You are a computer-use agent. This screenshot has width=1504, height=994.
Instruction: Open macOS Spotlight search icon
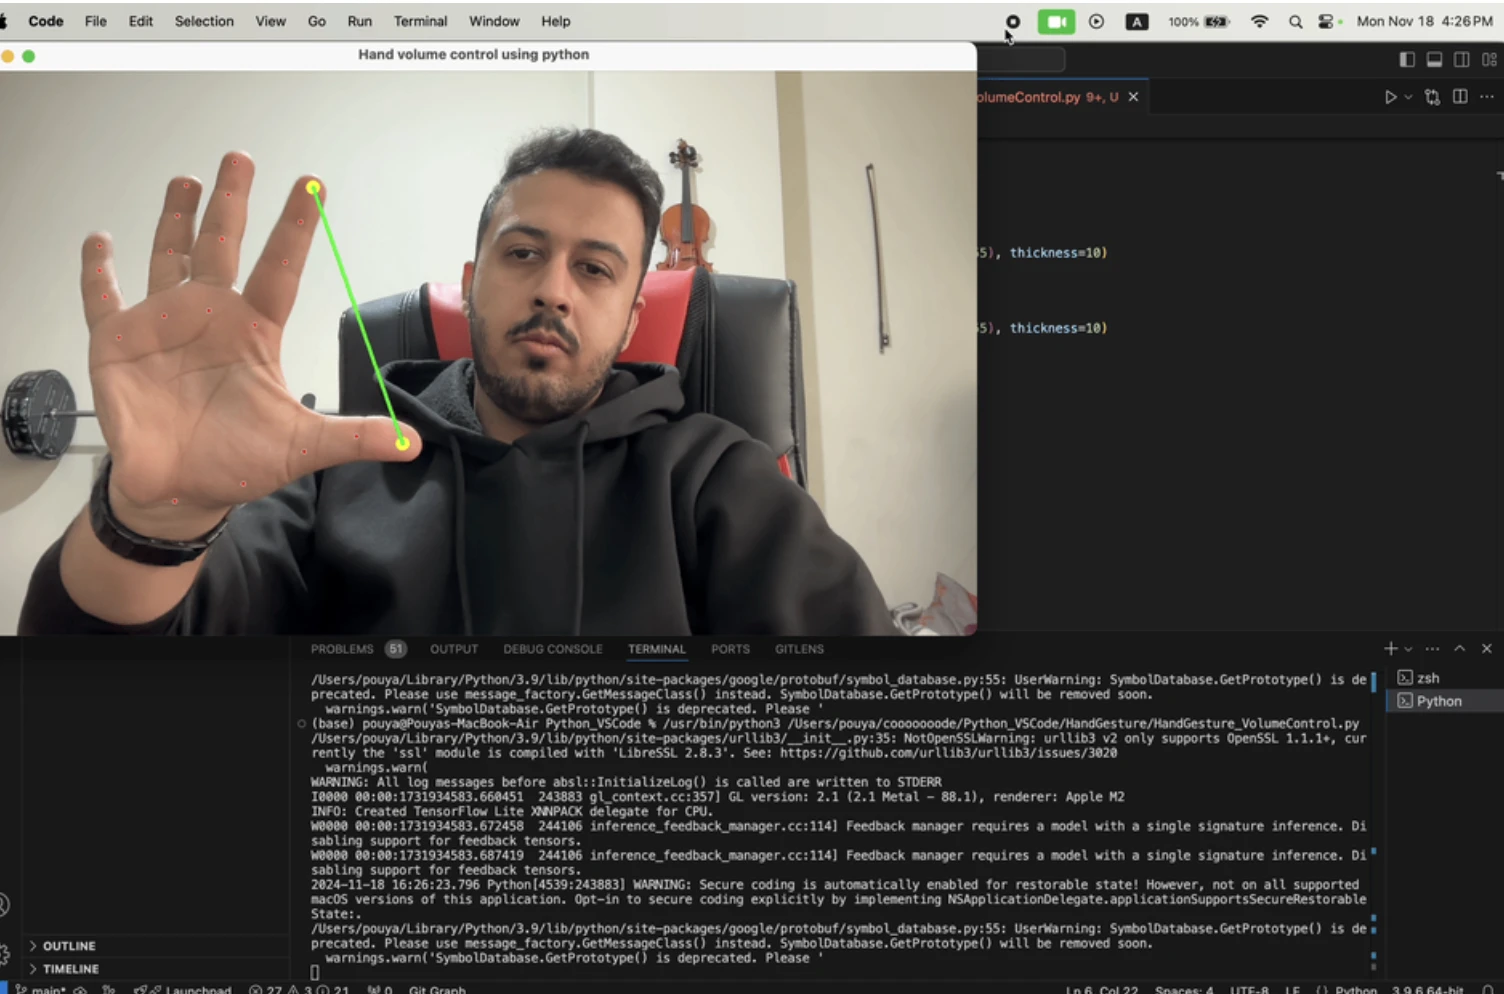pyautogui.click(x=1295, y=21)
